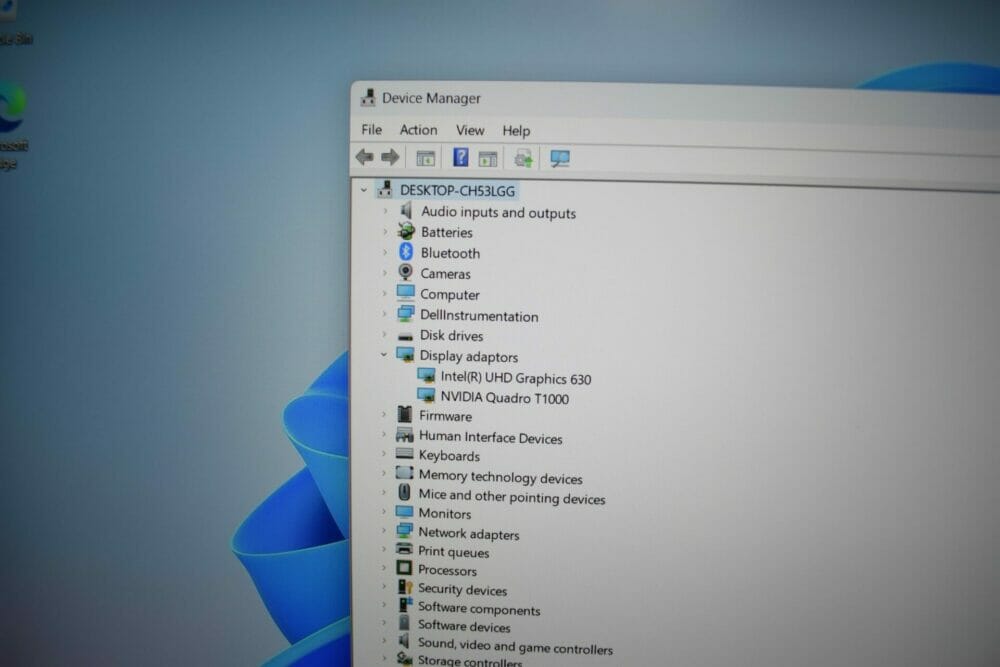Select Software devices label
1000x667 pixels.
coord(464,626)
